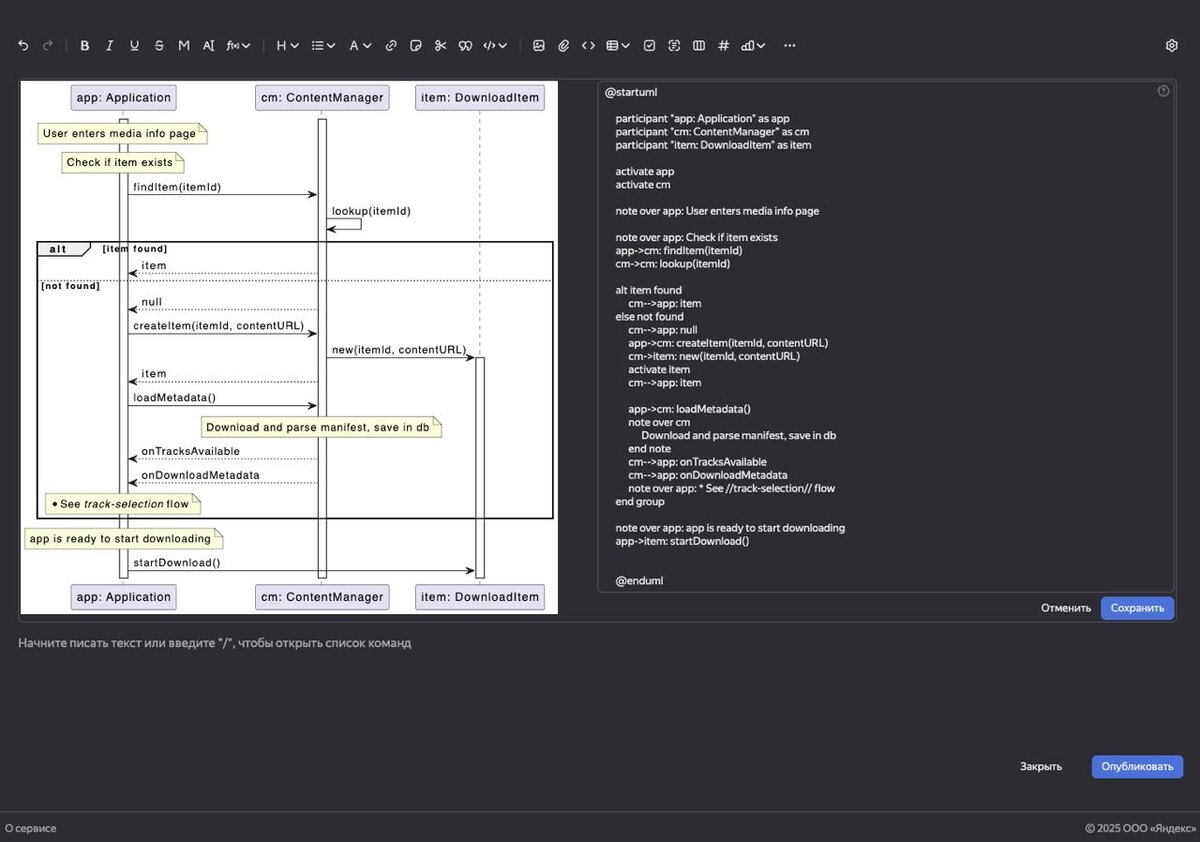Viewport: 1200px width, 842px height.
Task: Click the undo arrow
Action: (x=23, y=45)
